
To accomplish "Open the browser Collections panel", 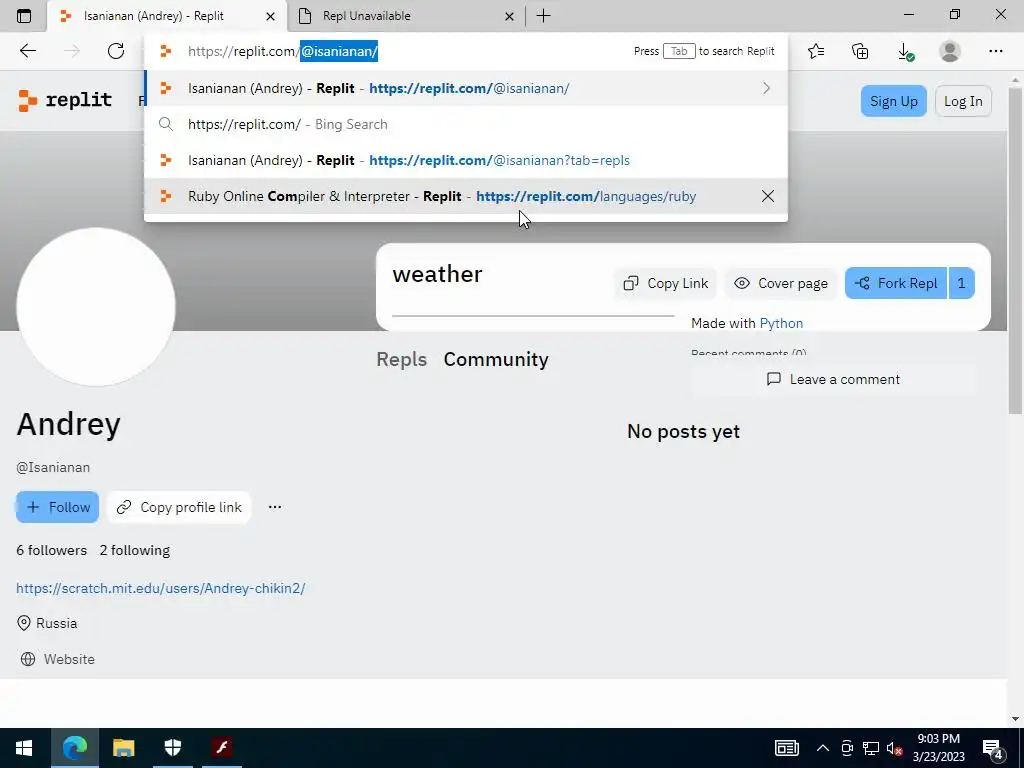I will click(860, 51).
